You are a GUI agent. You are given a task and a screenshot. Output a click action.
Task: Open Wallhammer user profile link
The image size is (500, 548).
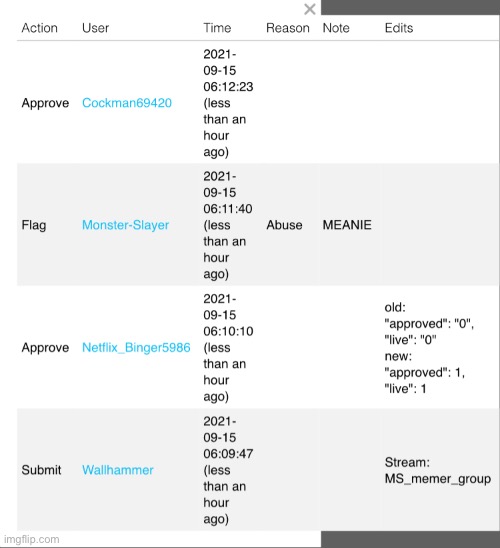[118, 470]
